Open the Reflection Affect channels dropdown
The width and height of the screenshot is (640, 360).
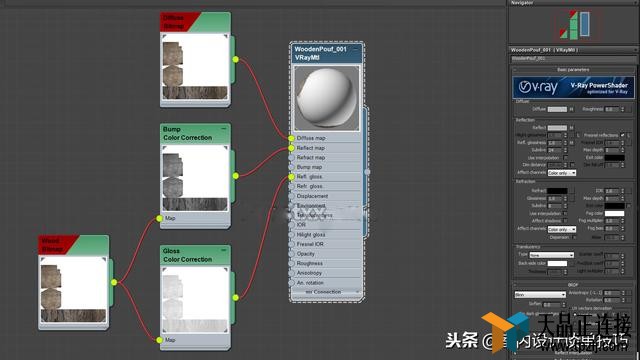(x=562, y=173)
